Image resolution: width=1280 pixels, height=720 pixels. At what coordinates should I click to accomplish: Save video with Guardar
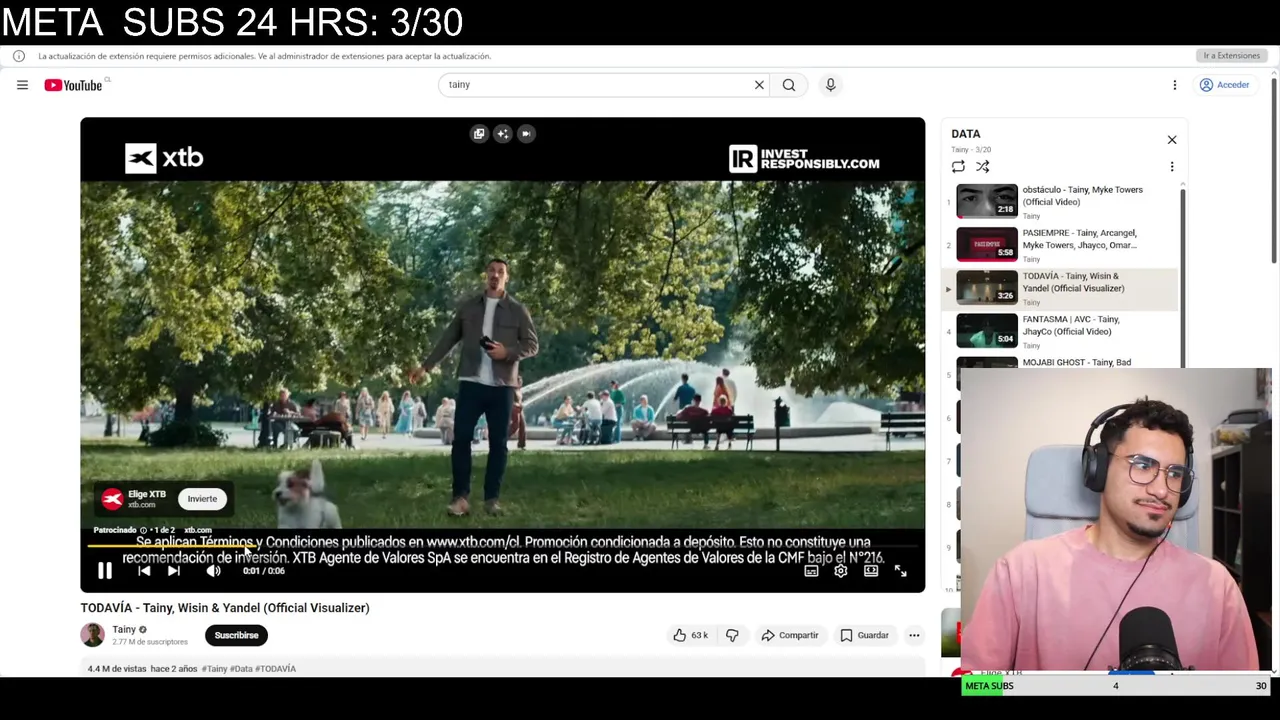click(864, 635)
